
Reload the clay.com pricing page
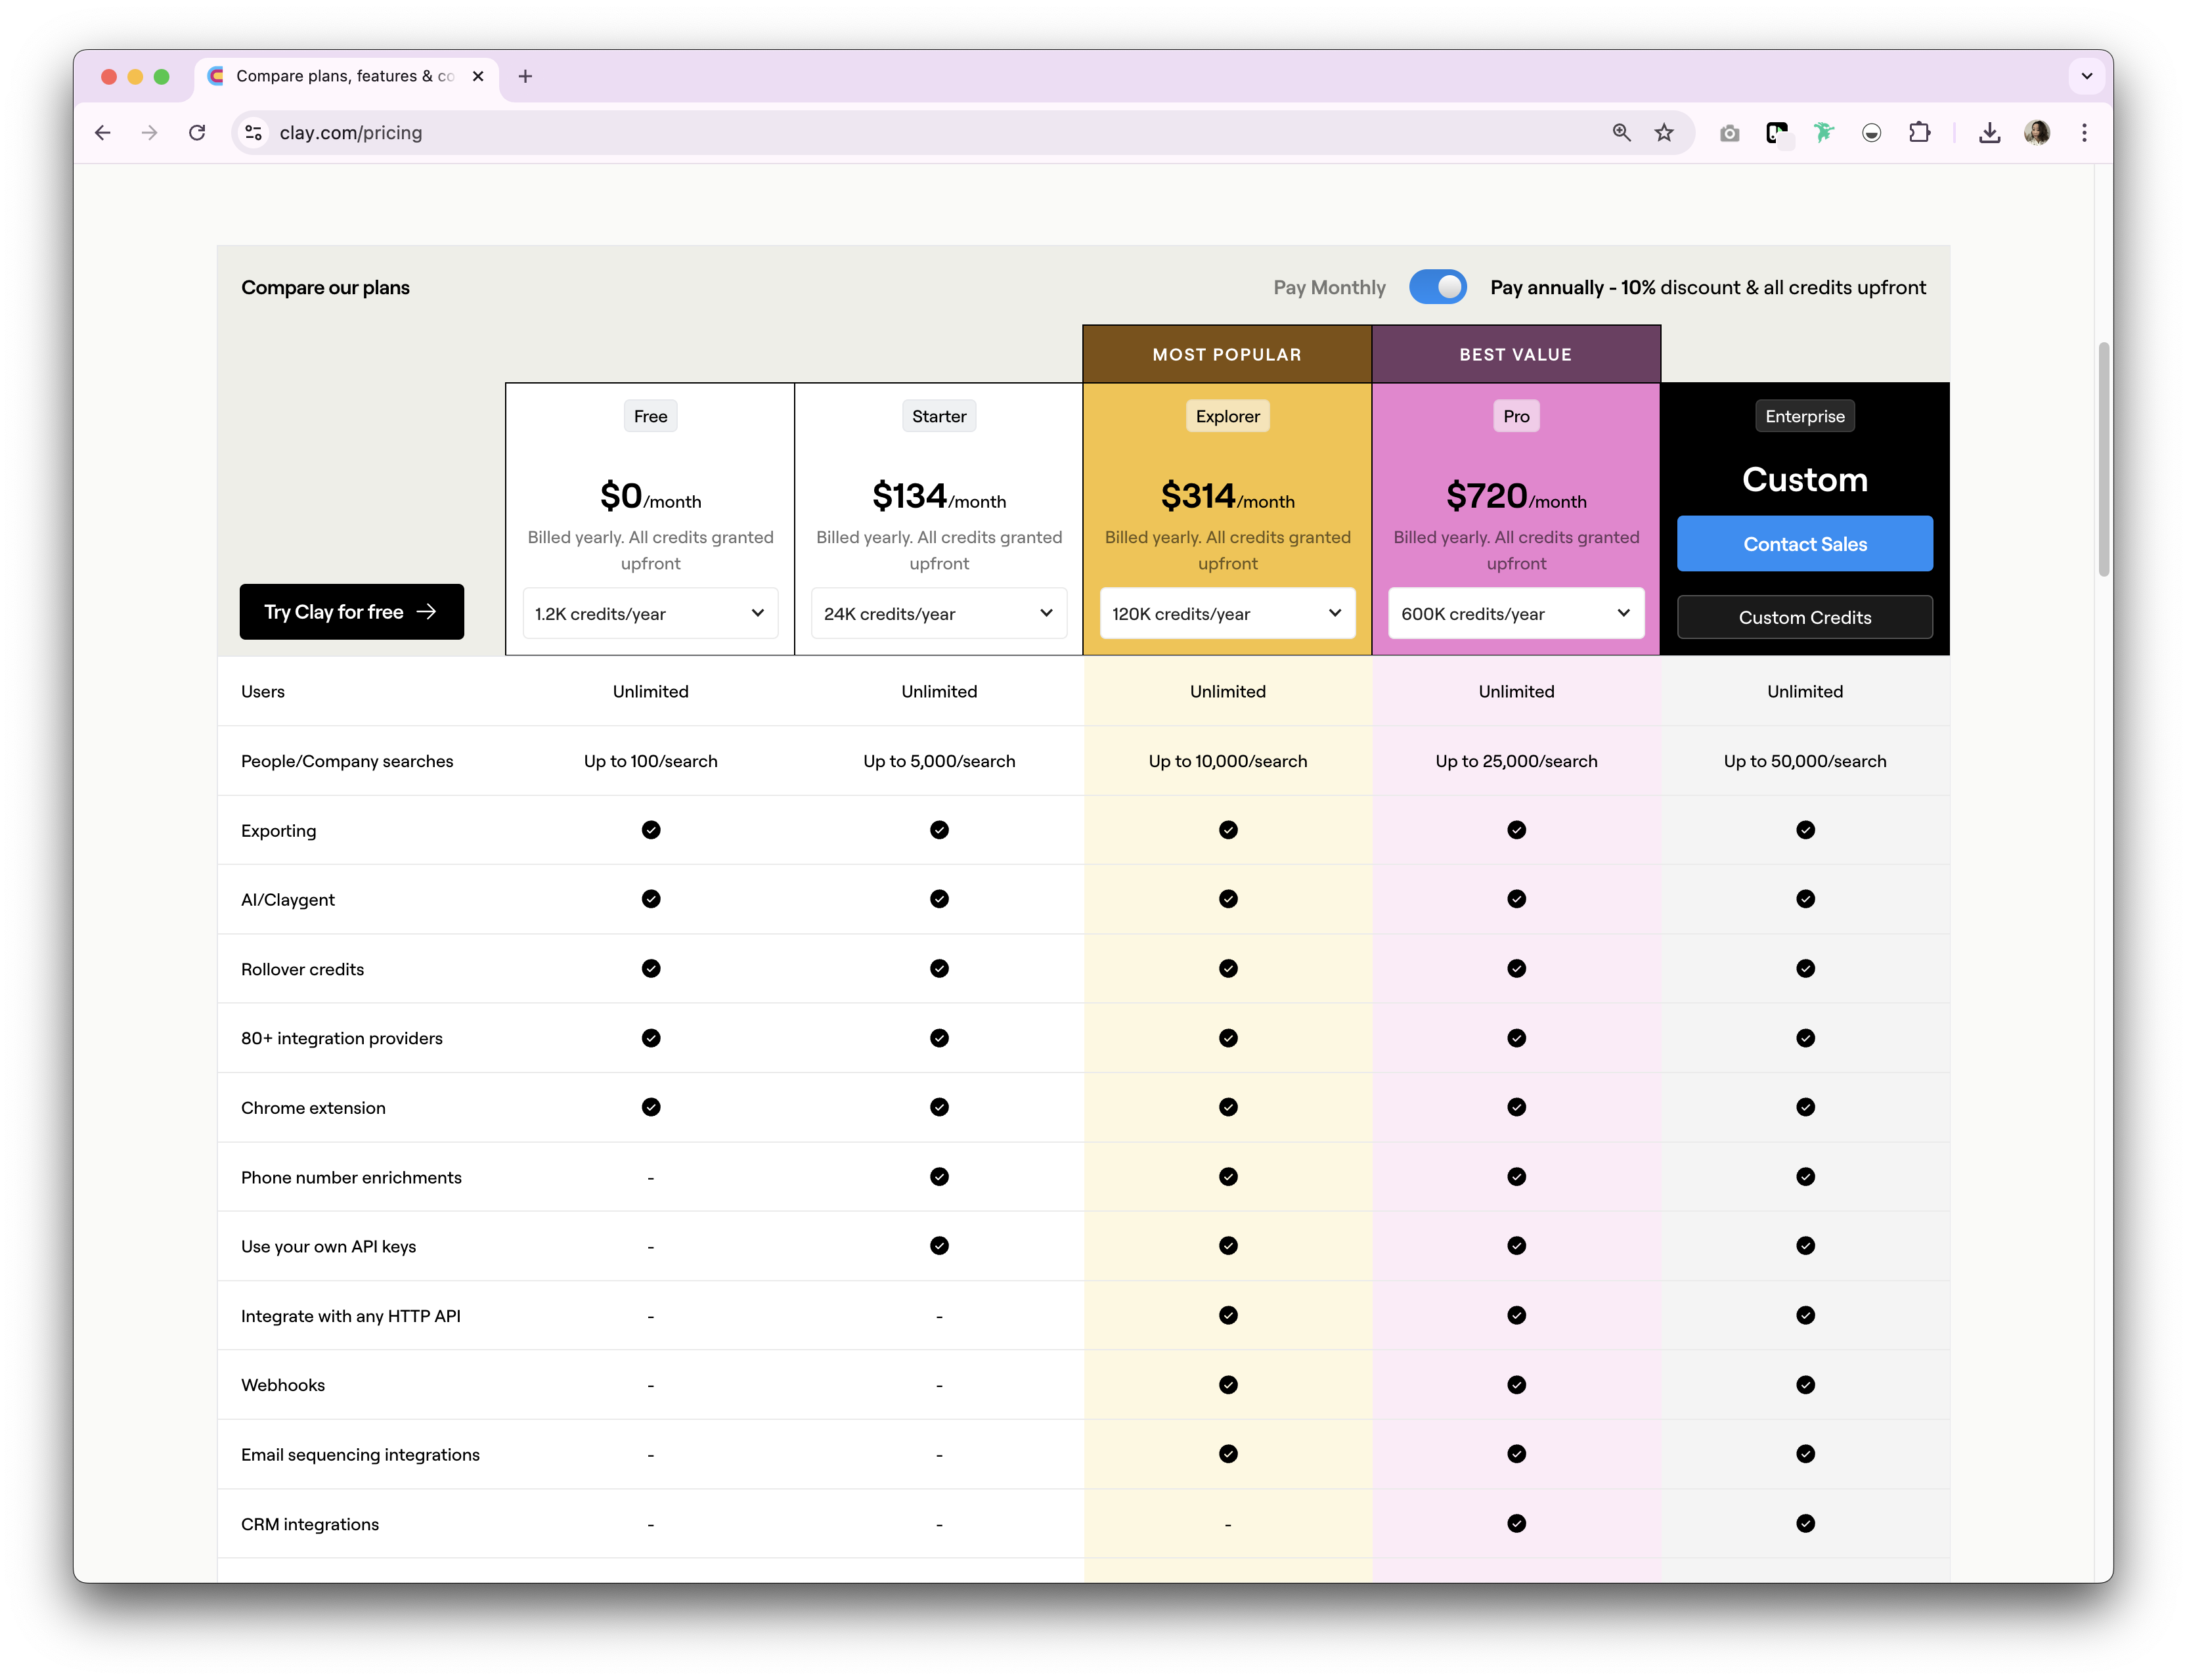pos(197,133)
